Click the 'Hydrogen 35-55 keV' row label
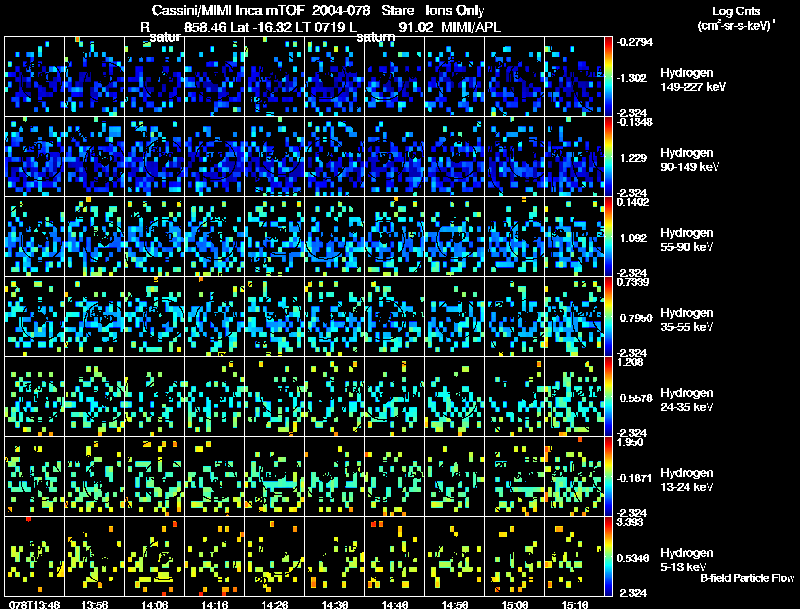The height and width of the screenshot is (609, 800). click(686, 320)
